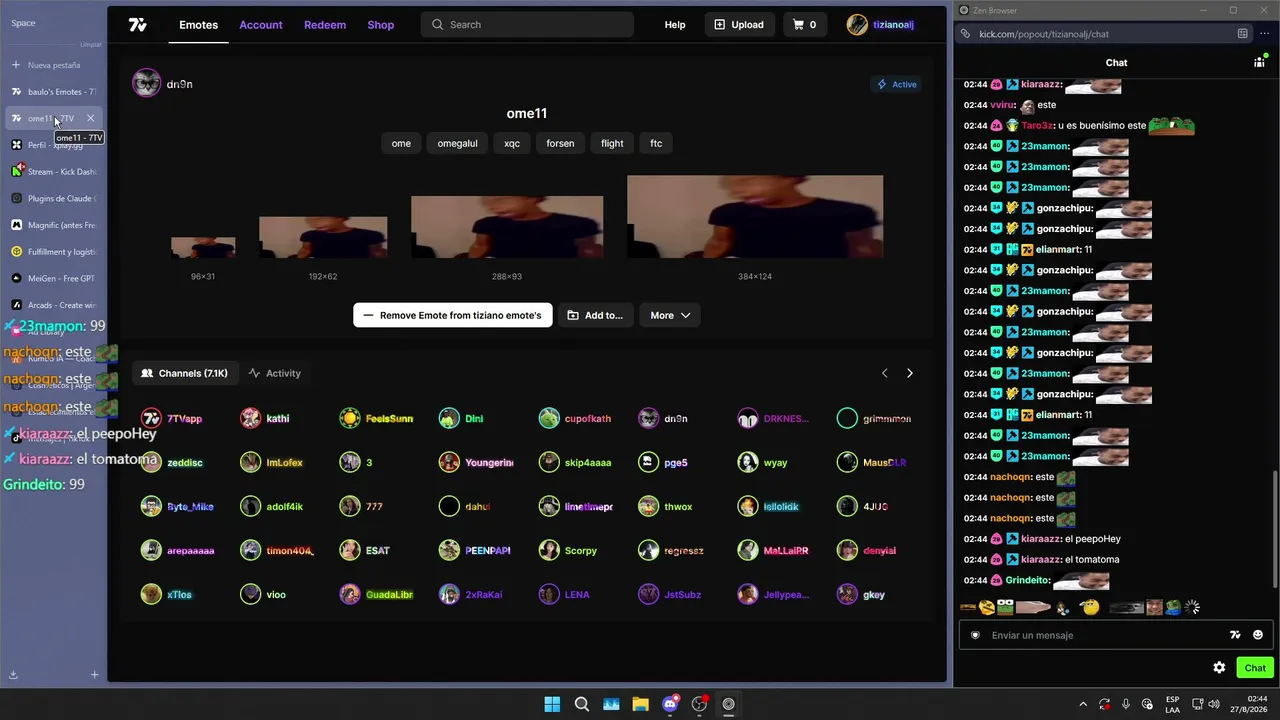Screen dimensions: 1280x720
Task: Click the 7TV logo in the header
Action: (138, 25)
